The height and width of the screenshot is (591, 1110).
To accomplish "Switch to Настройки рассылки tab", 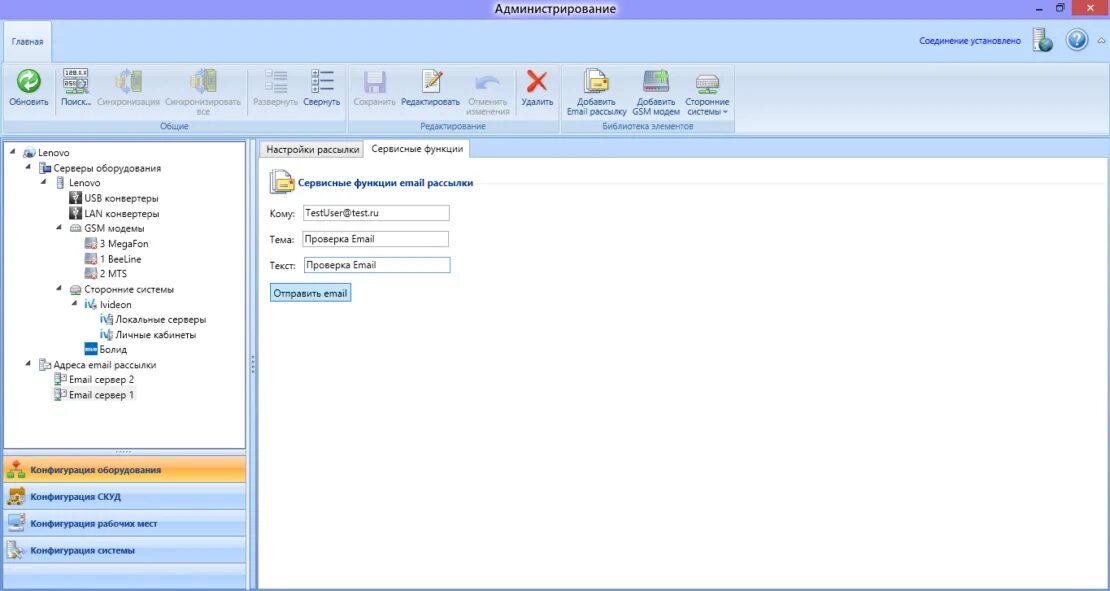I will point(313,149).
